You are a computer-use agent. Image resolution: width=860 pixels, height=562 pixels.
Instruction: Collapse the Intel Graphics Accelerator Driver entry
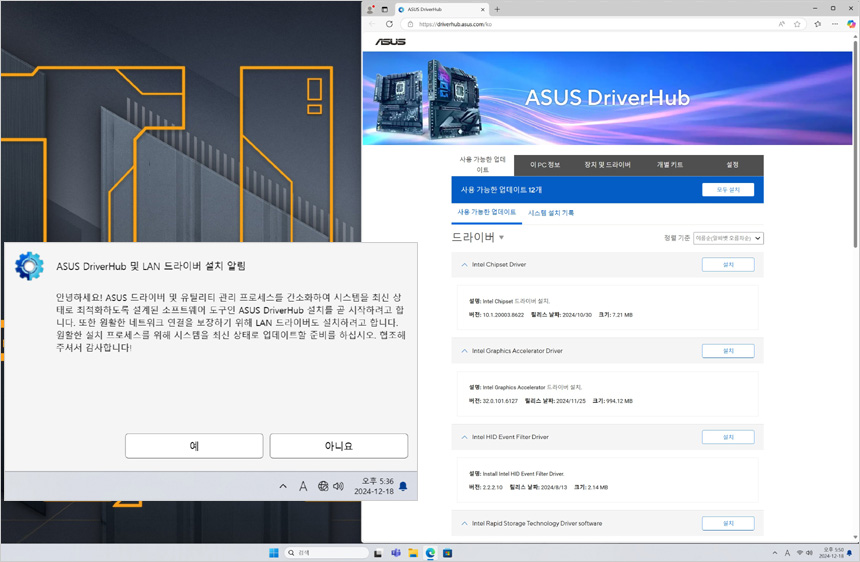coord(464,351)
